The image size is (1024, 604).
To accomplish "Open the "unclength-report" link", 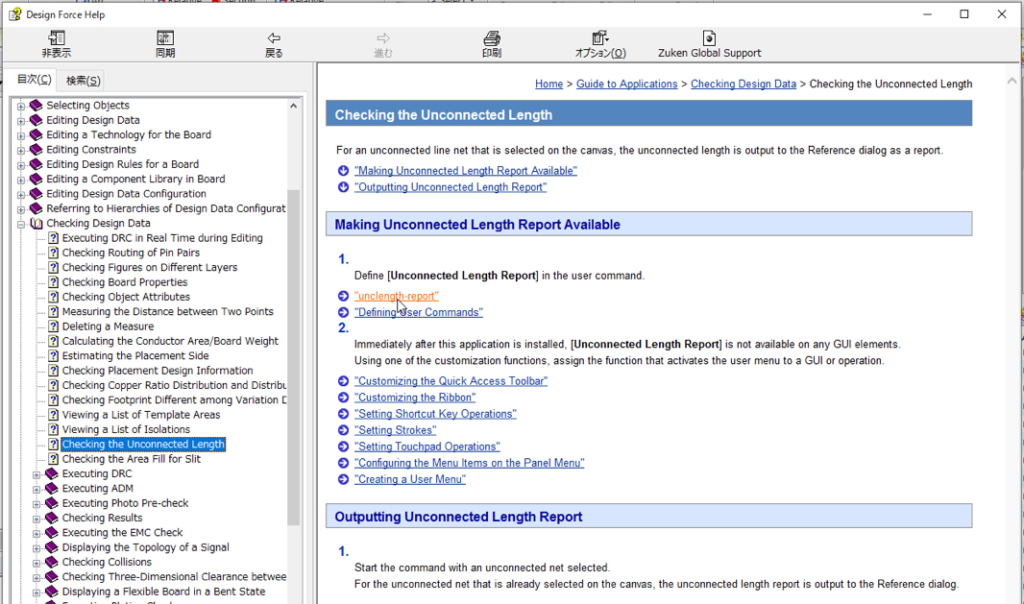I will pos(396,296).
